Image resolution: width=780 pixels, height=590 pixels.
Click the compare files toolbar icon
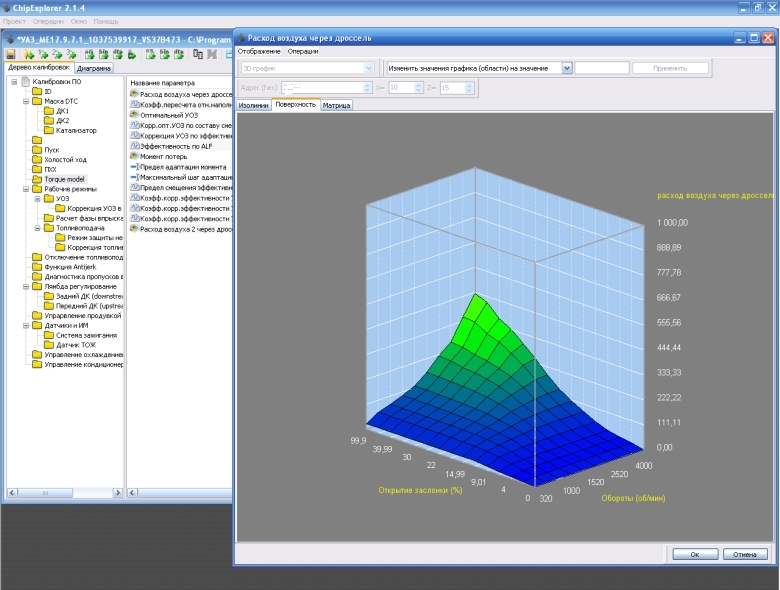click(198, 54)
